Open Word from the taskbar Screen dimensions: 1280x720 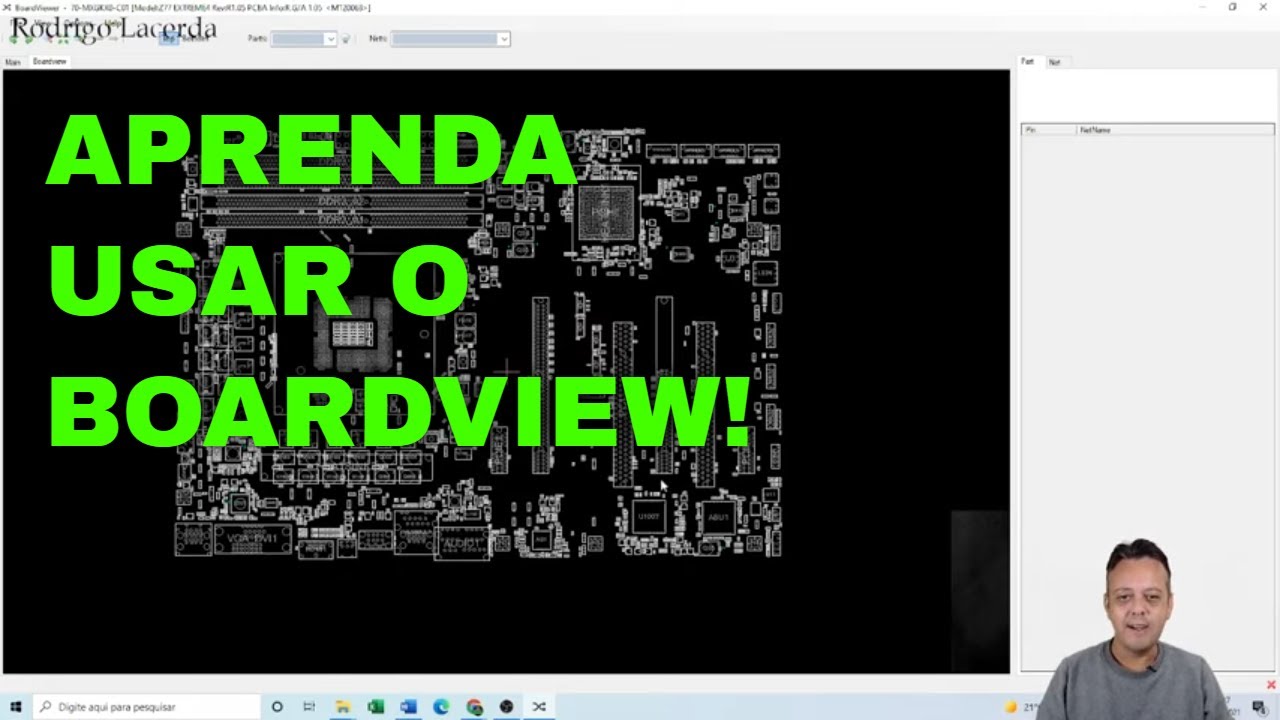[x=408, y=707]
